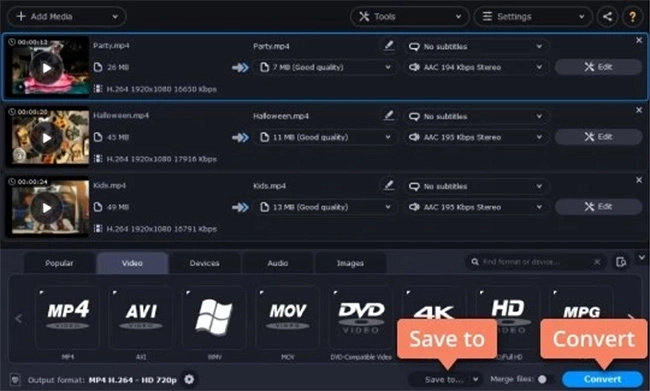Click Kids.mp4 conversion arrows icon
The image size is (650, 391).
pos(240,207)
